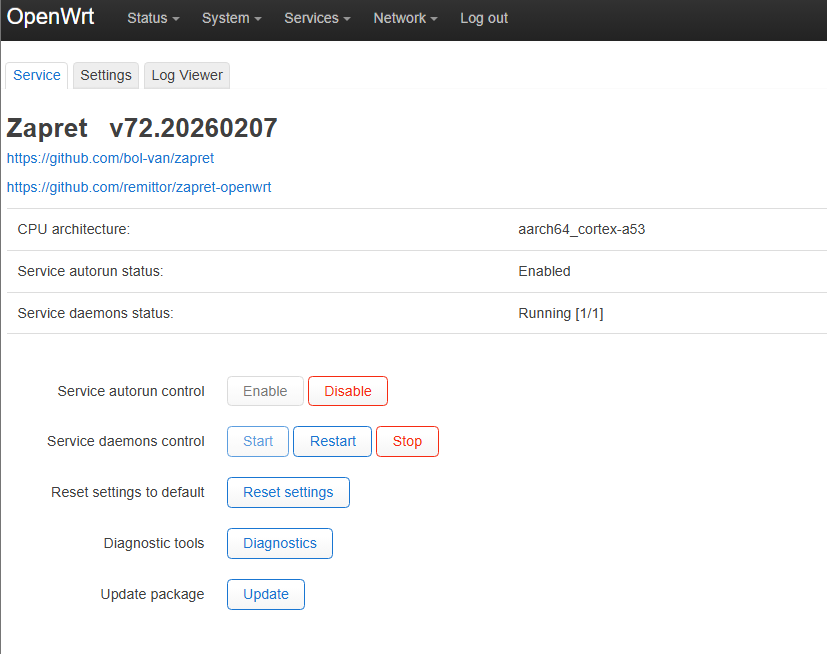Screen dimensions: 827x654
Task: Disable service autorun
Action: 348,391
